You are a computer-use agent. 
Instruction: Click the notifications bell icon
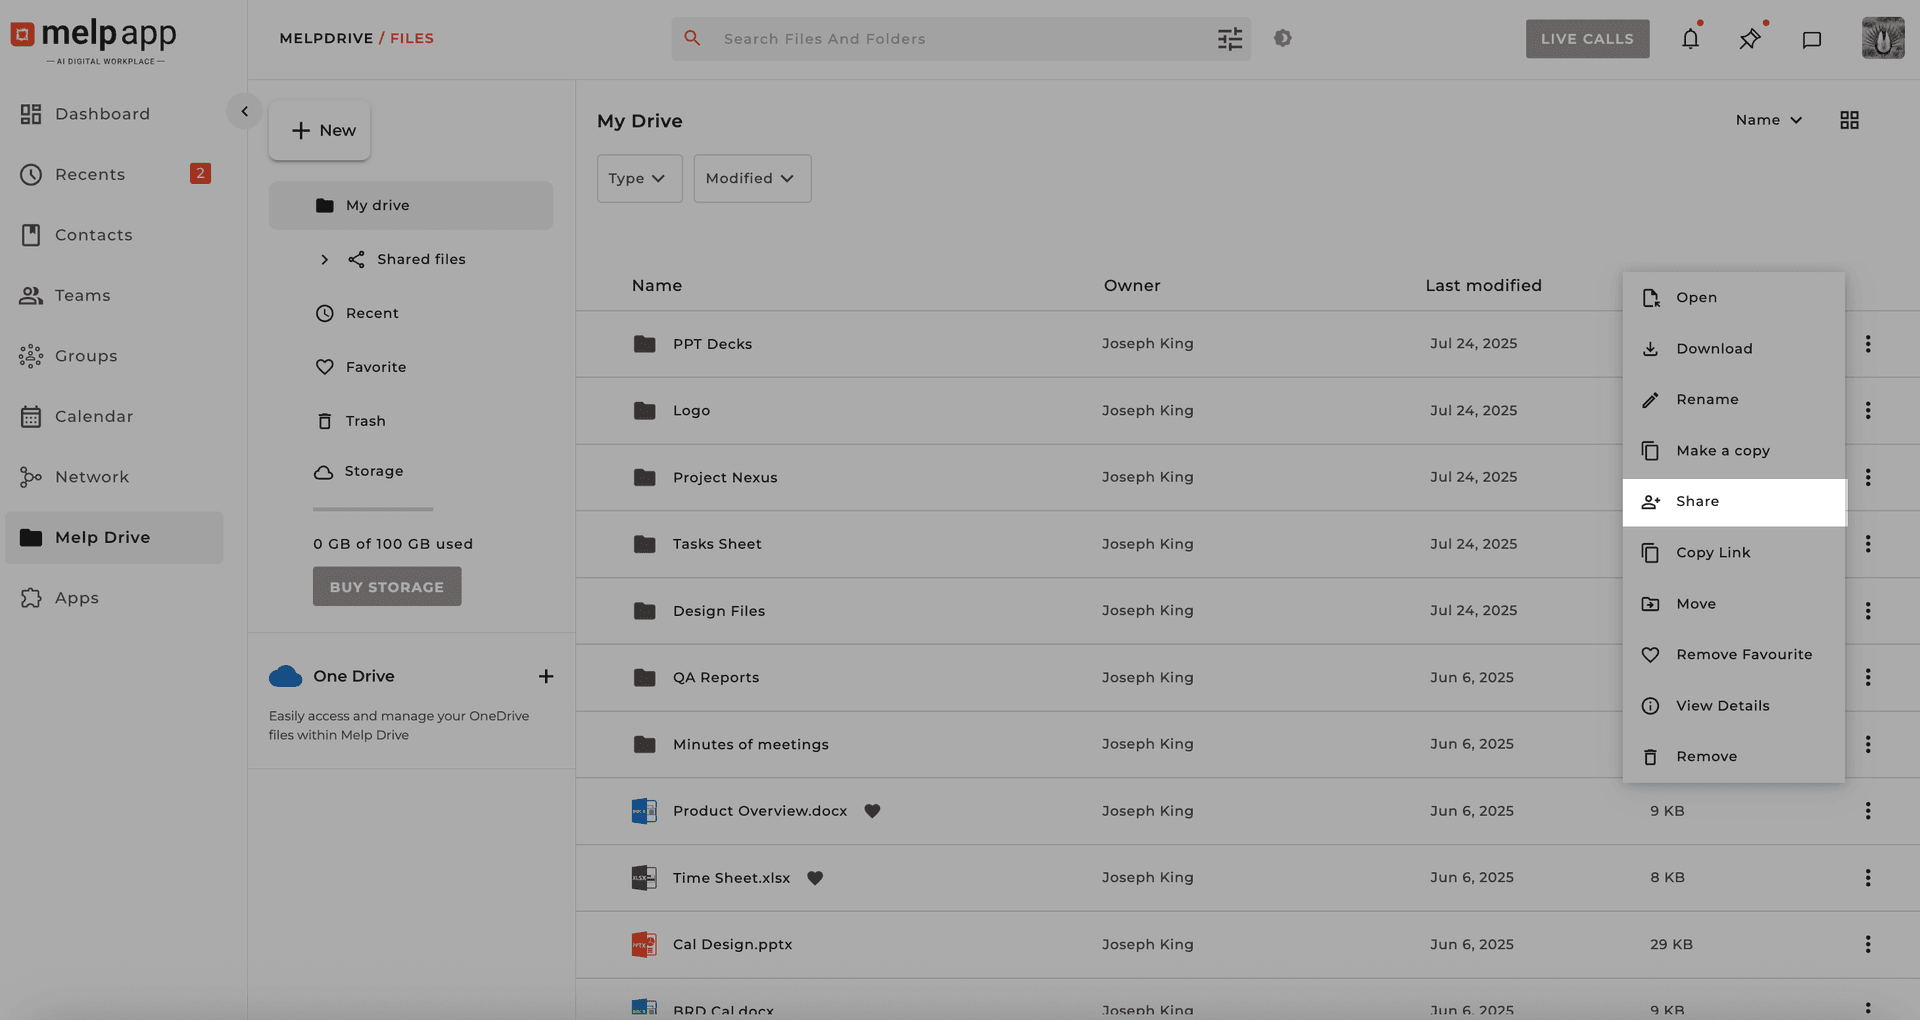(1690, 39)
